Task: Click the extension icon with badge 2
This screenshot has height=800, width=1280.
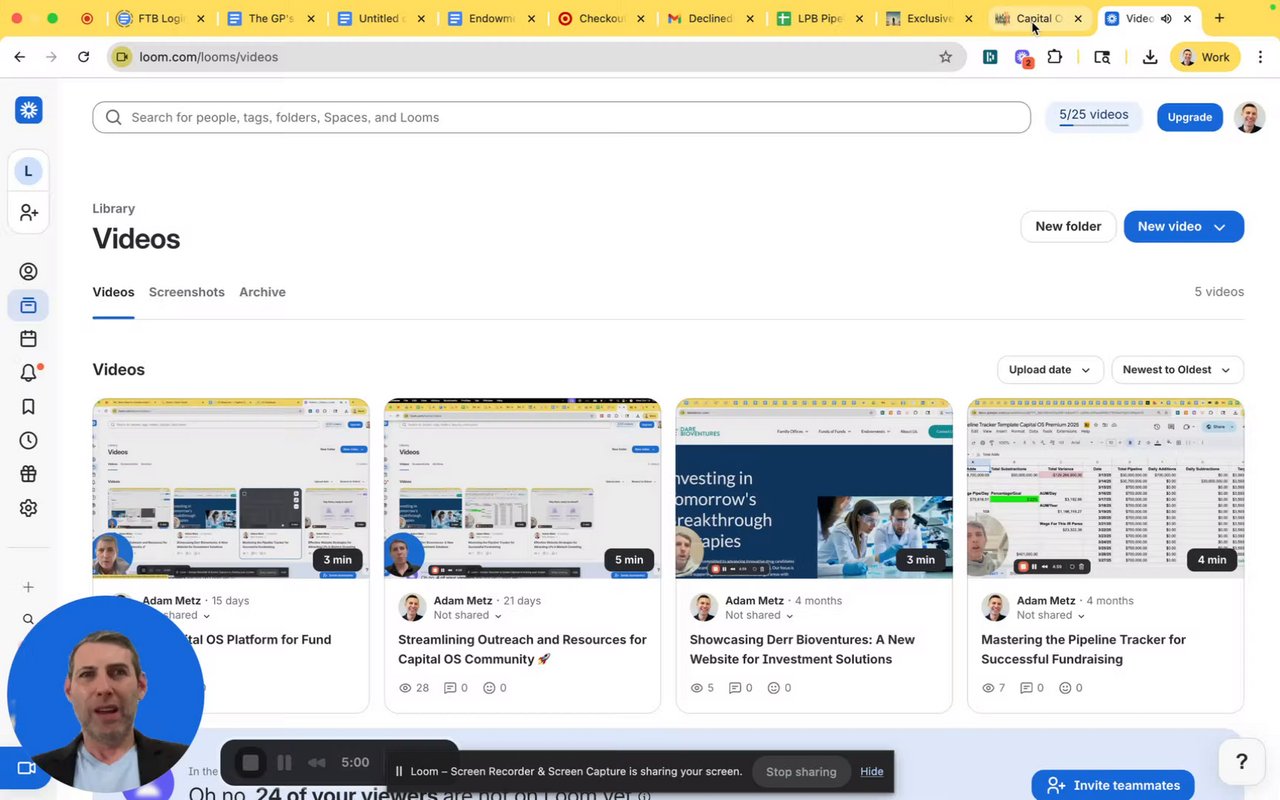Action: click(x=1022, y=58)
